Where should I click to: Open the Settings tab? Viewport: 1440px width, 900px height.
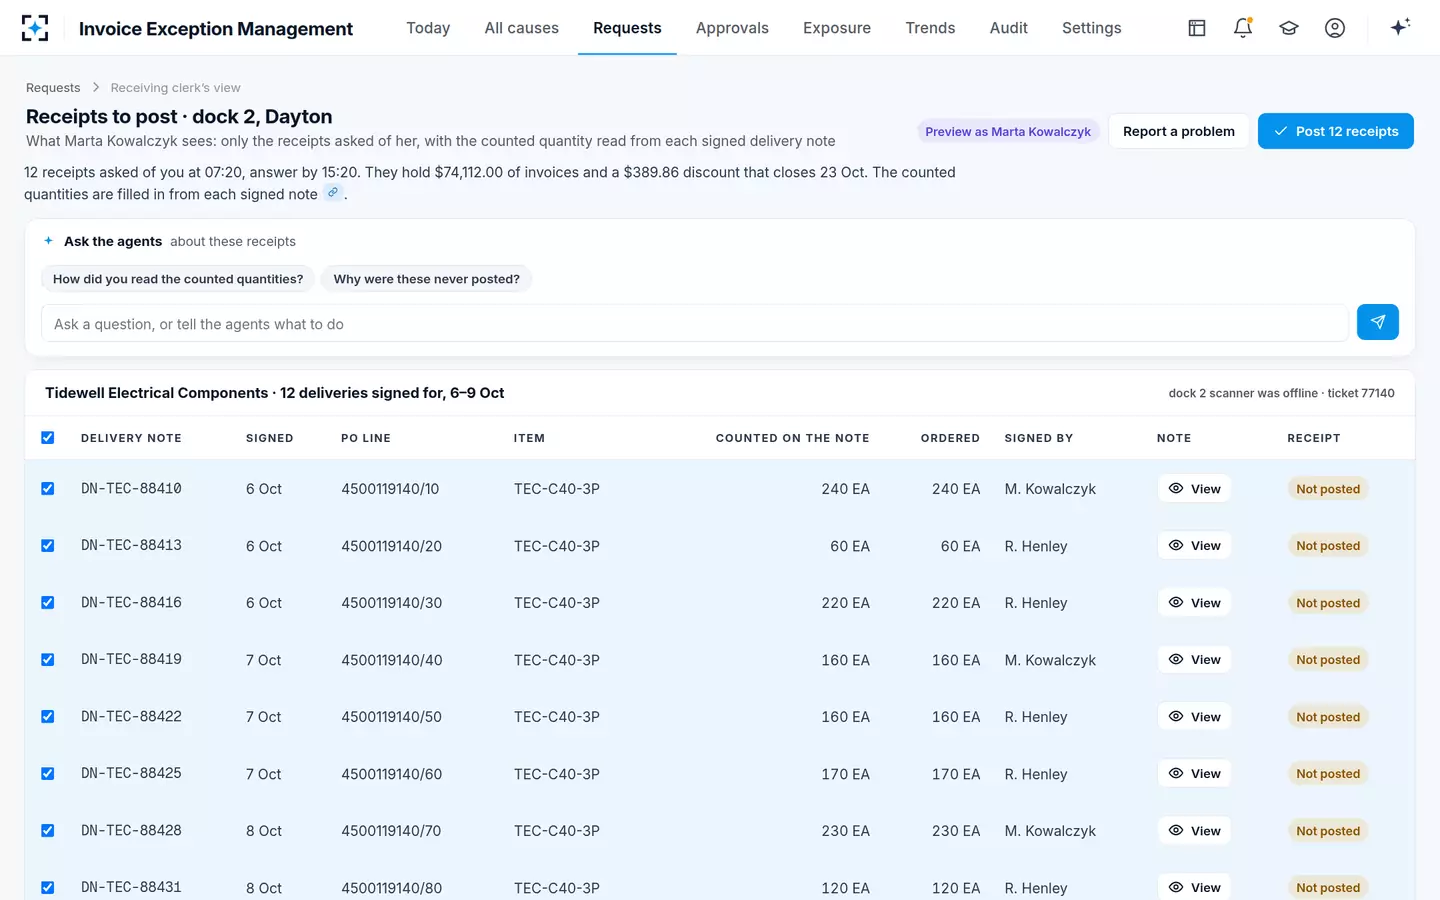(x=1092, y=28)
